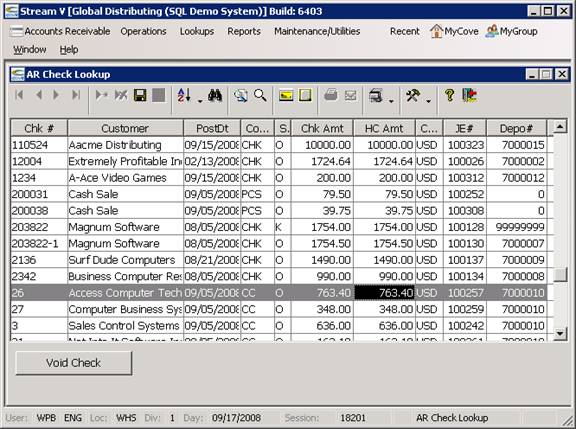This screenshot has width=576, height=429.
Task: Sort by PostDt column header
Action: (x=212, y=128)
